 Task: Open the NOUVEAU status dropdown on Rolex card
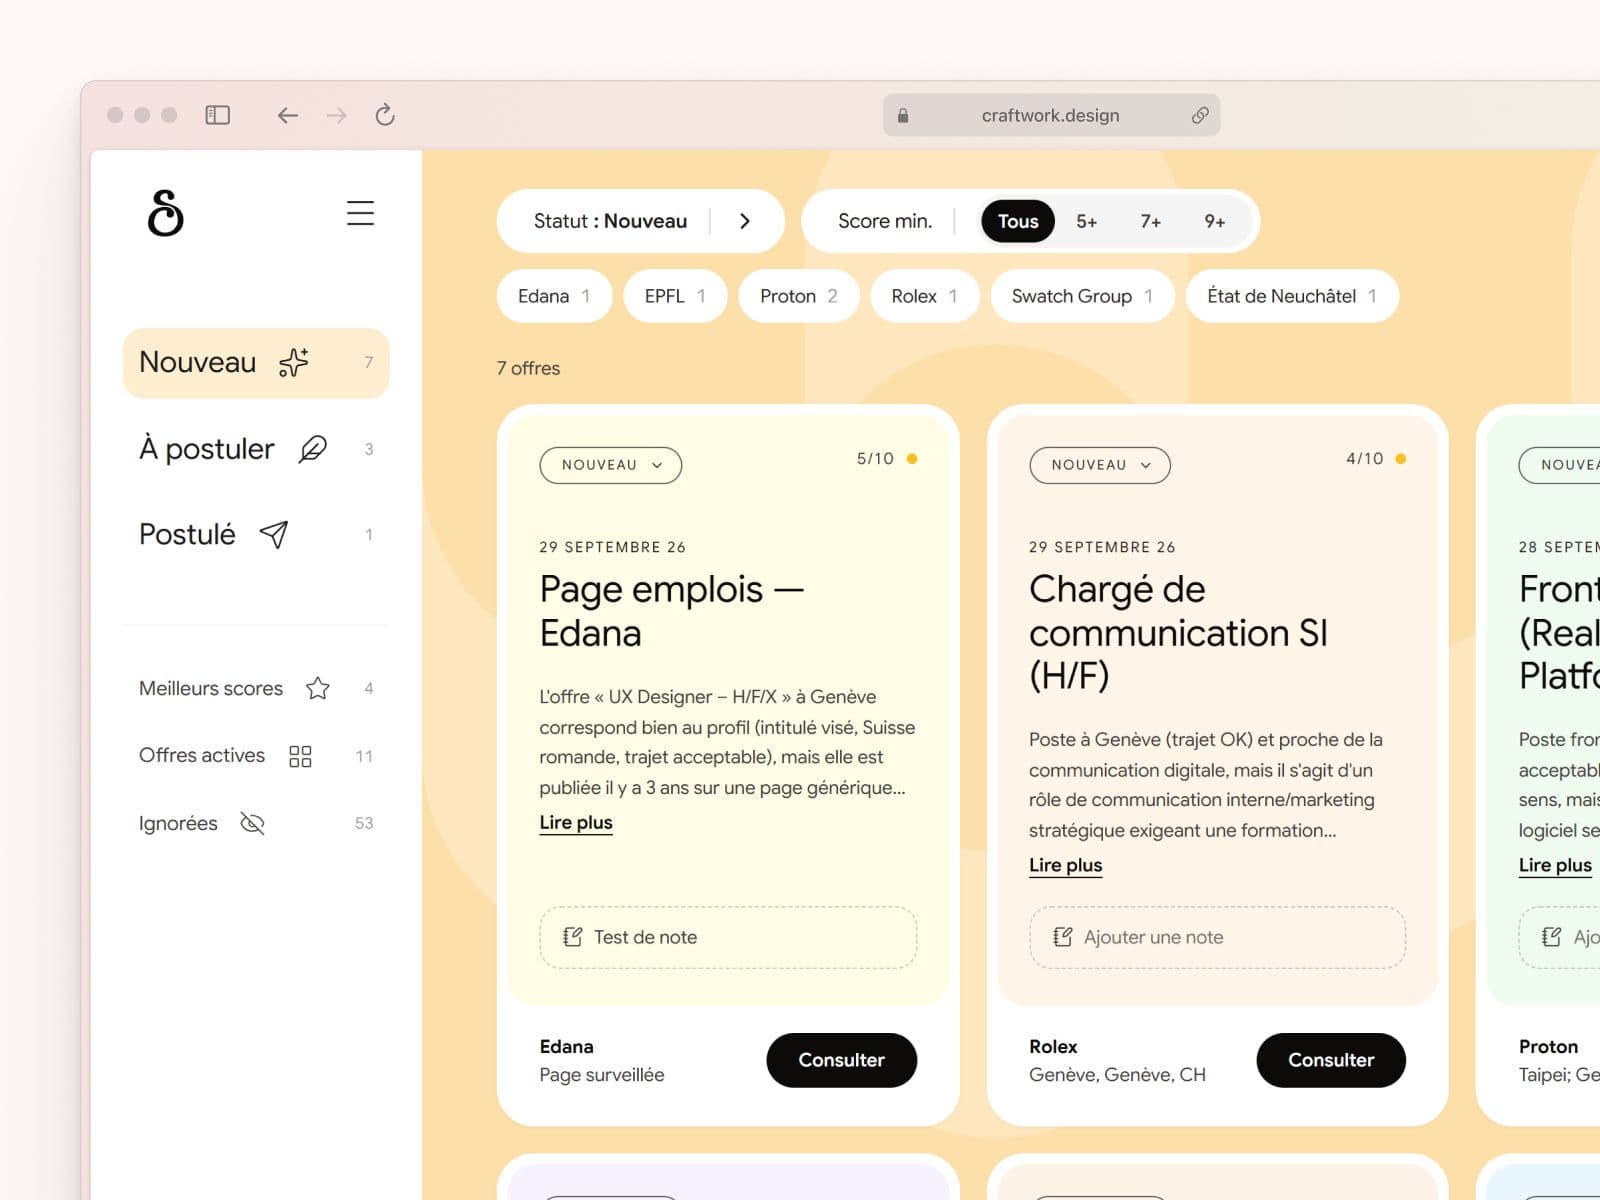point(1100,465)
